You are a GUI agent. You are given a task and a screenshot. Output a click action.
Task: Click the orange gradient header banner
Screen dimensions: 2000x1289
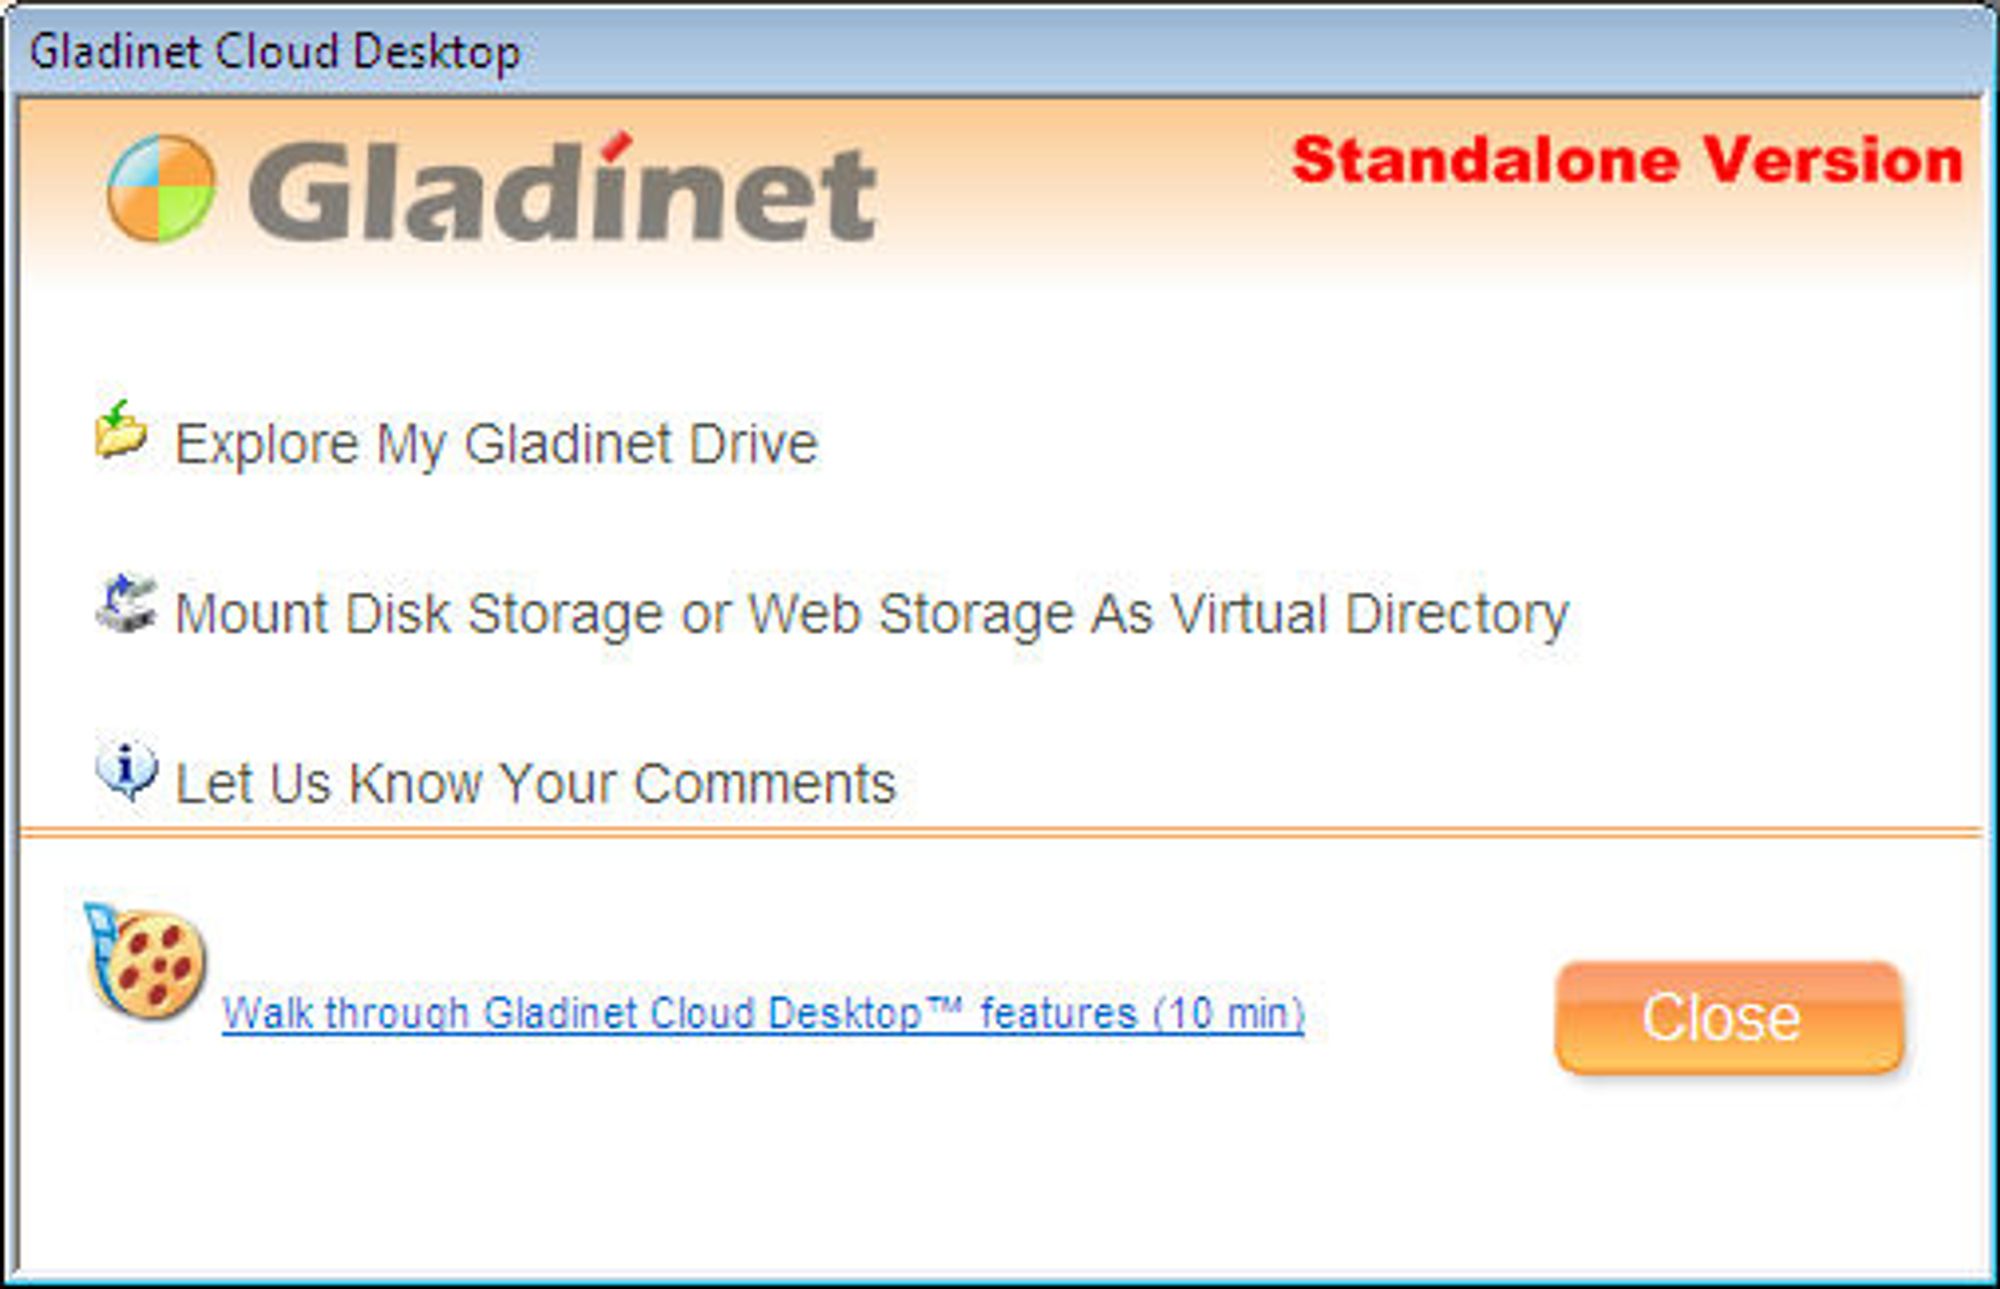point(1000,190)
